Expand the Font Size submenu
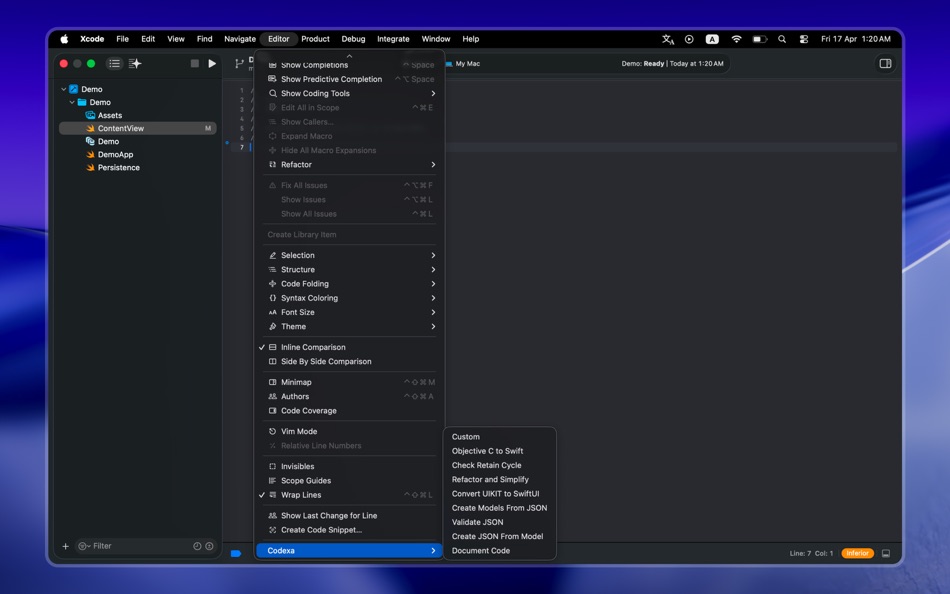The image size is (950, 594). [x=350, y=312]
